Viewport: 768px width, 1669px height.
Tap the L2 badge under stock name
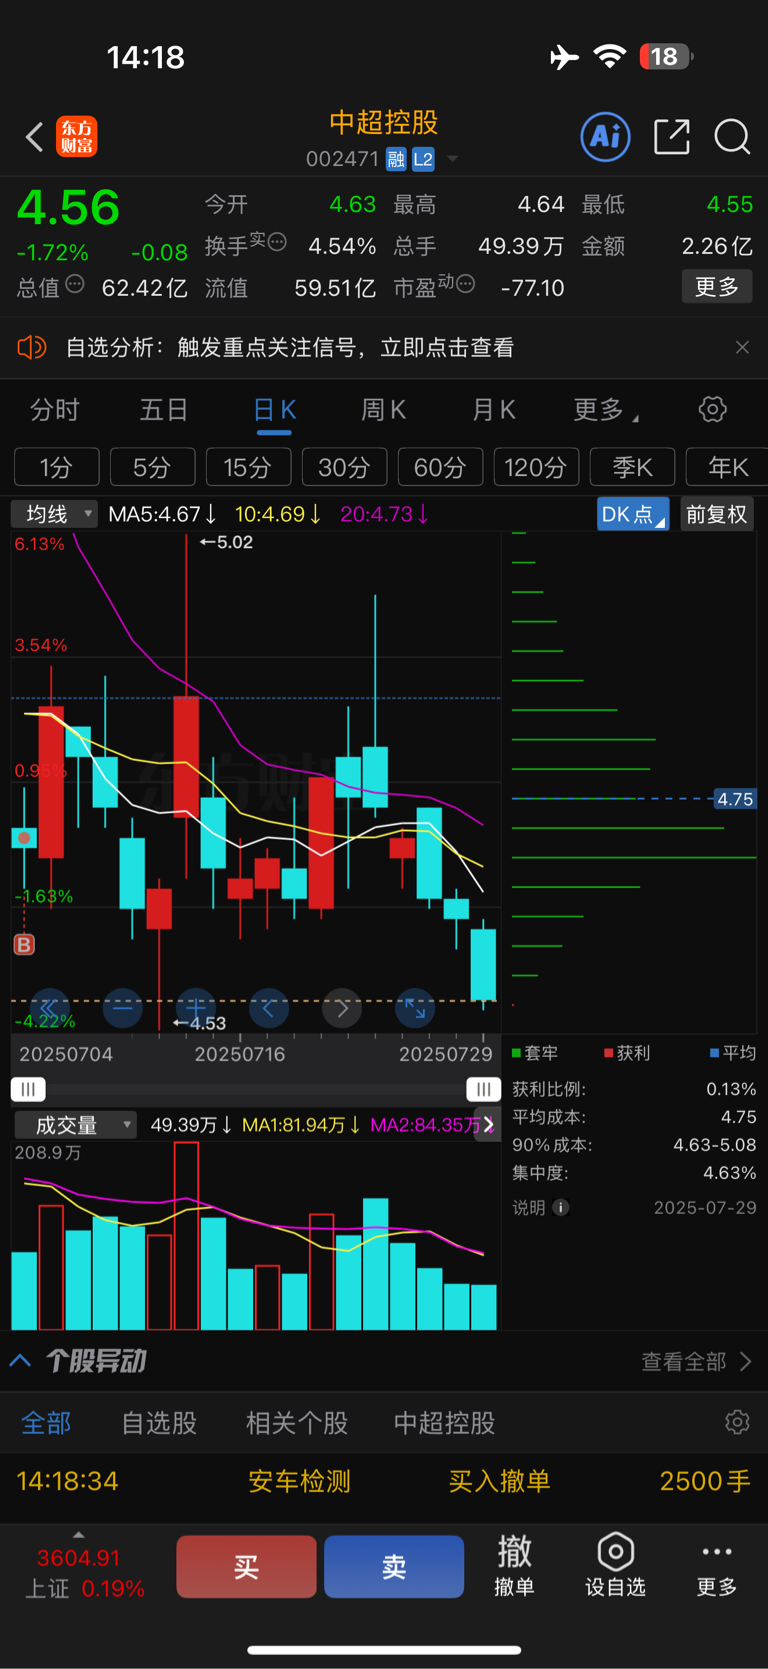pyautogui.click(x=423, y=159)
